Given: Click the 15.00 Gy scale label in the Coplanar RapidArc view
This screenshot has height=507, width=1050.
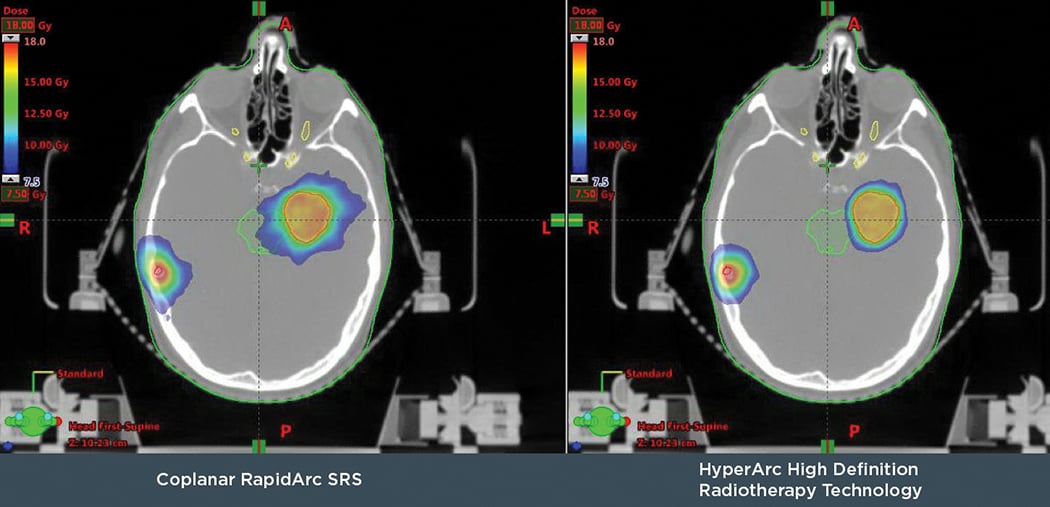Looking at the screenshot, I should (47, 82).
